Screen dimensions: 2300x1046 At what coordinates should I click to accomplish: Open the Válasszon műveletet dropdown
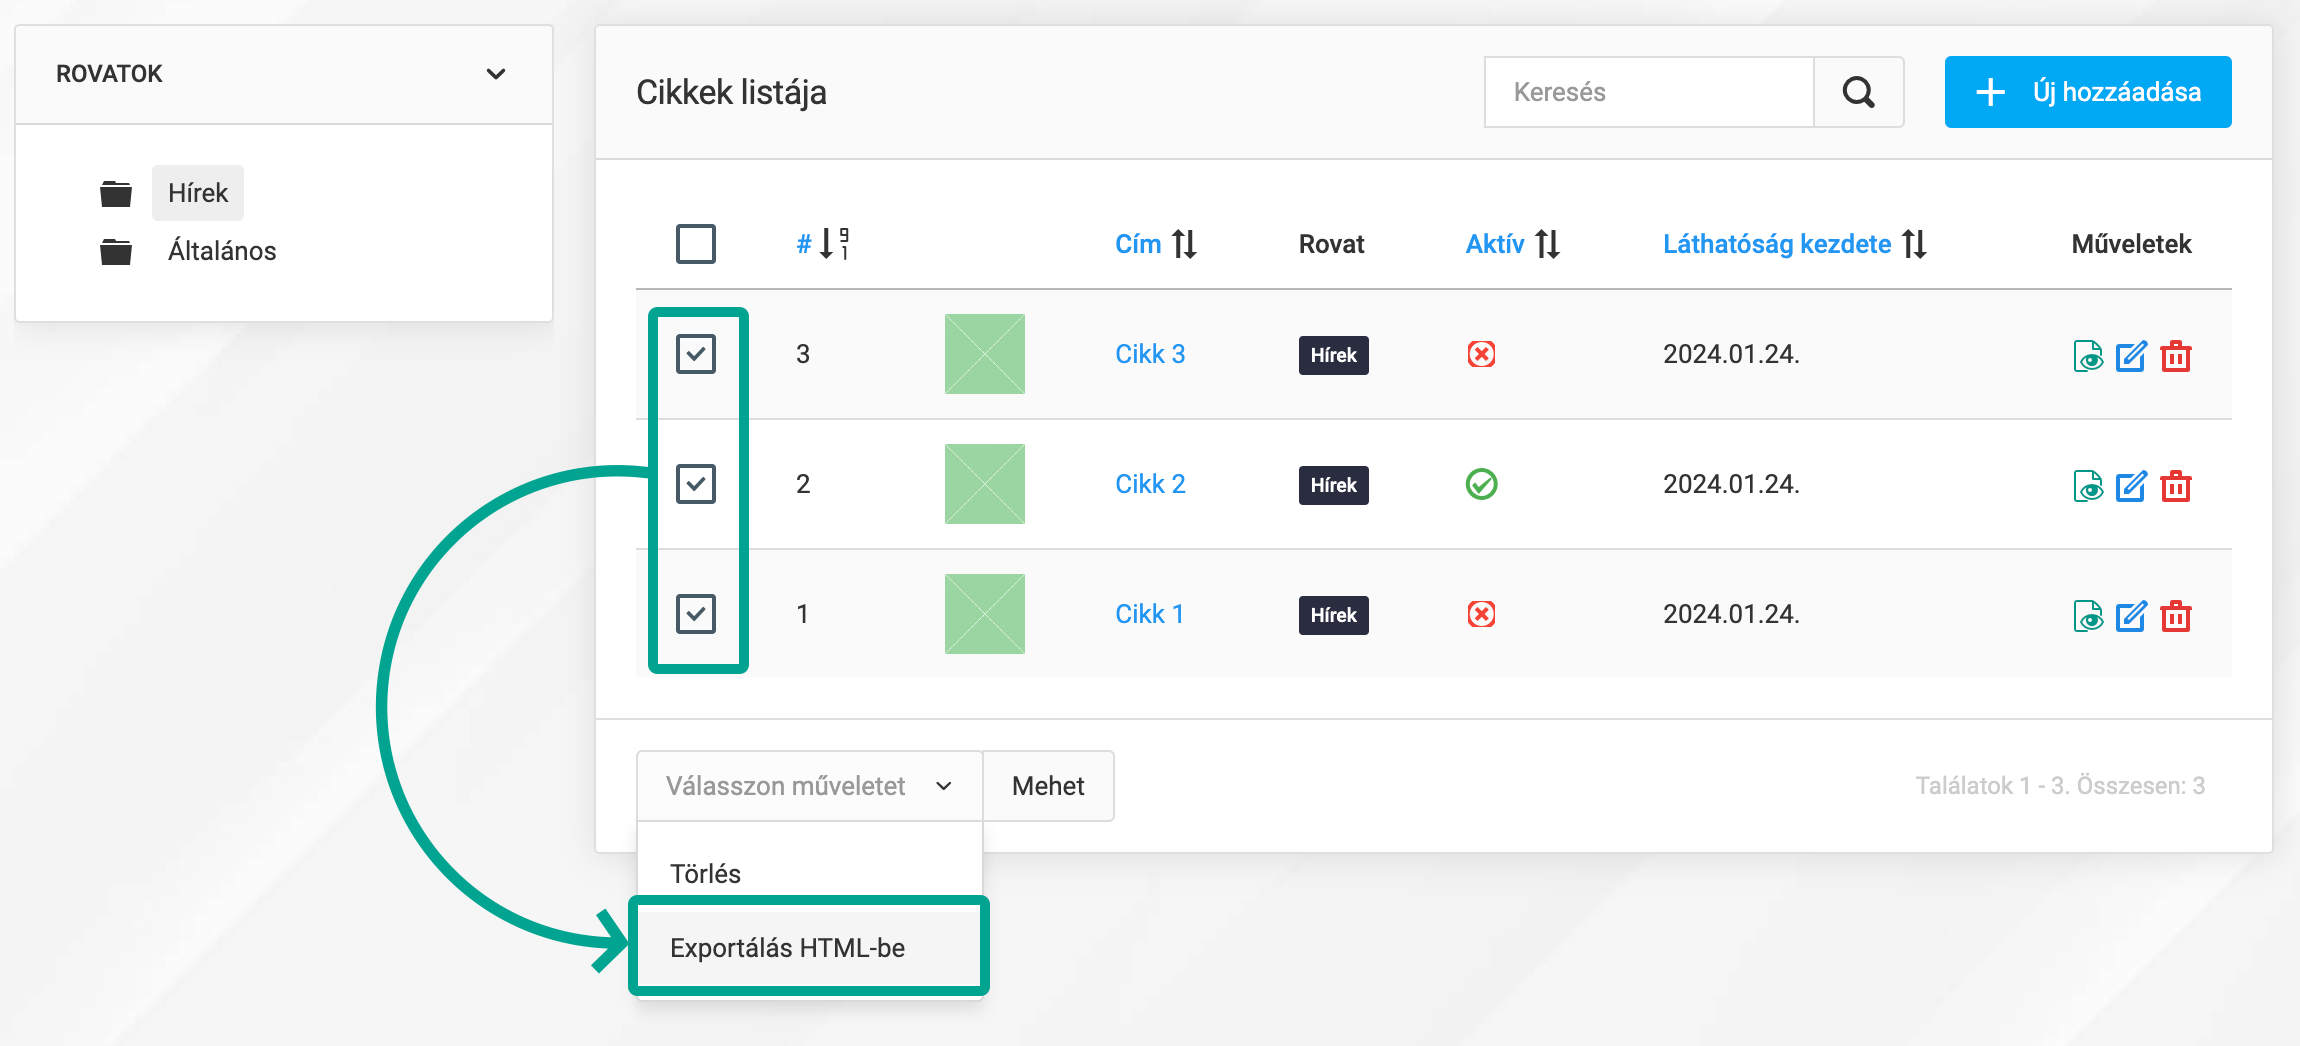pyautogui.click(x=810, y=786)
